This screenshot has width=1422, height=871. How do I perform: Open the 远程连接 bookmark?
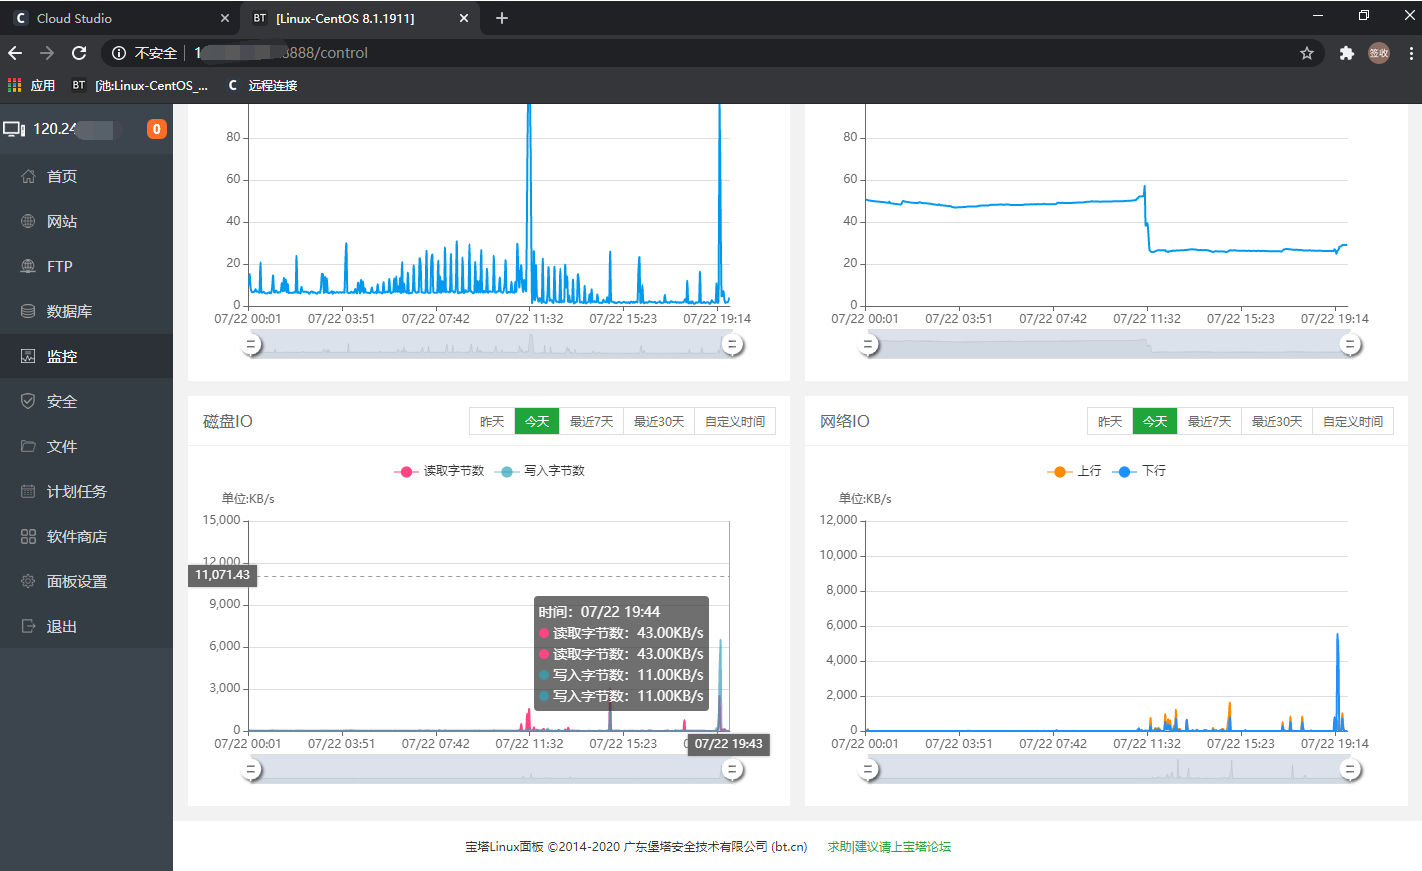click(262, 85)
